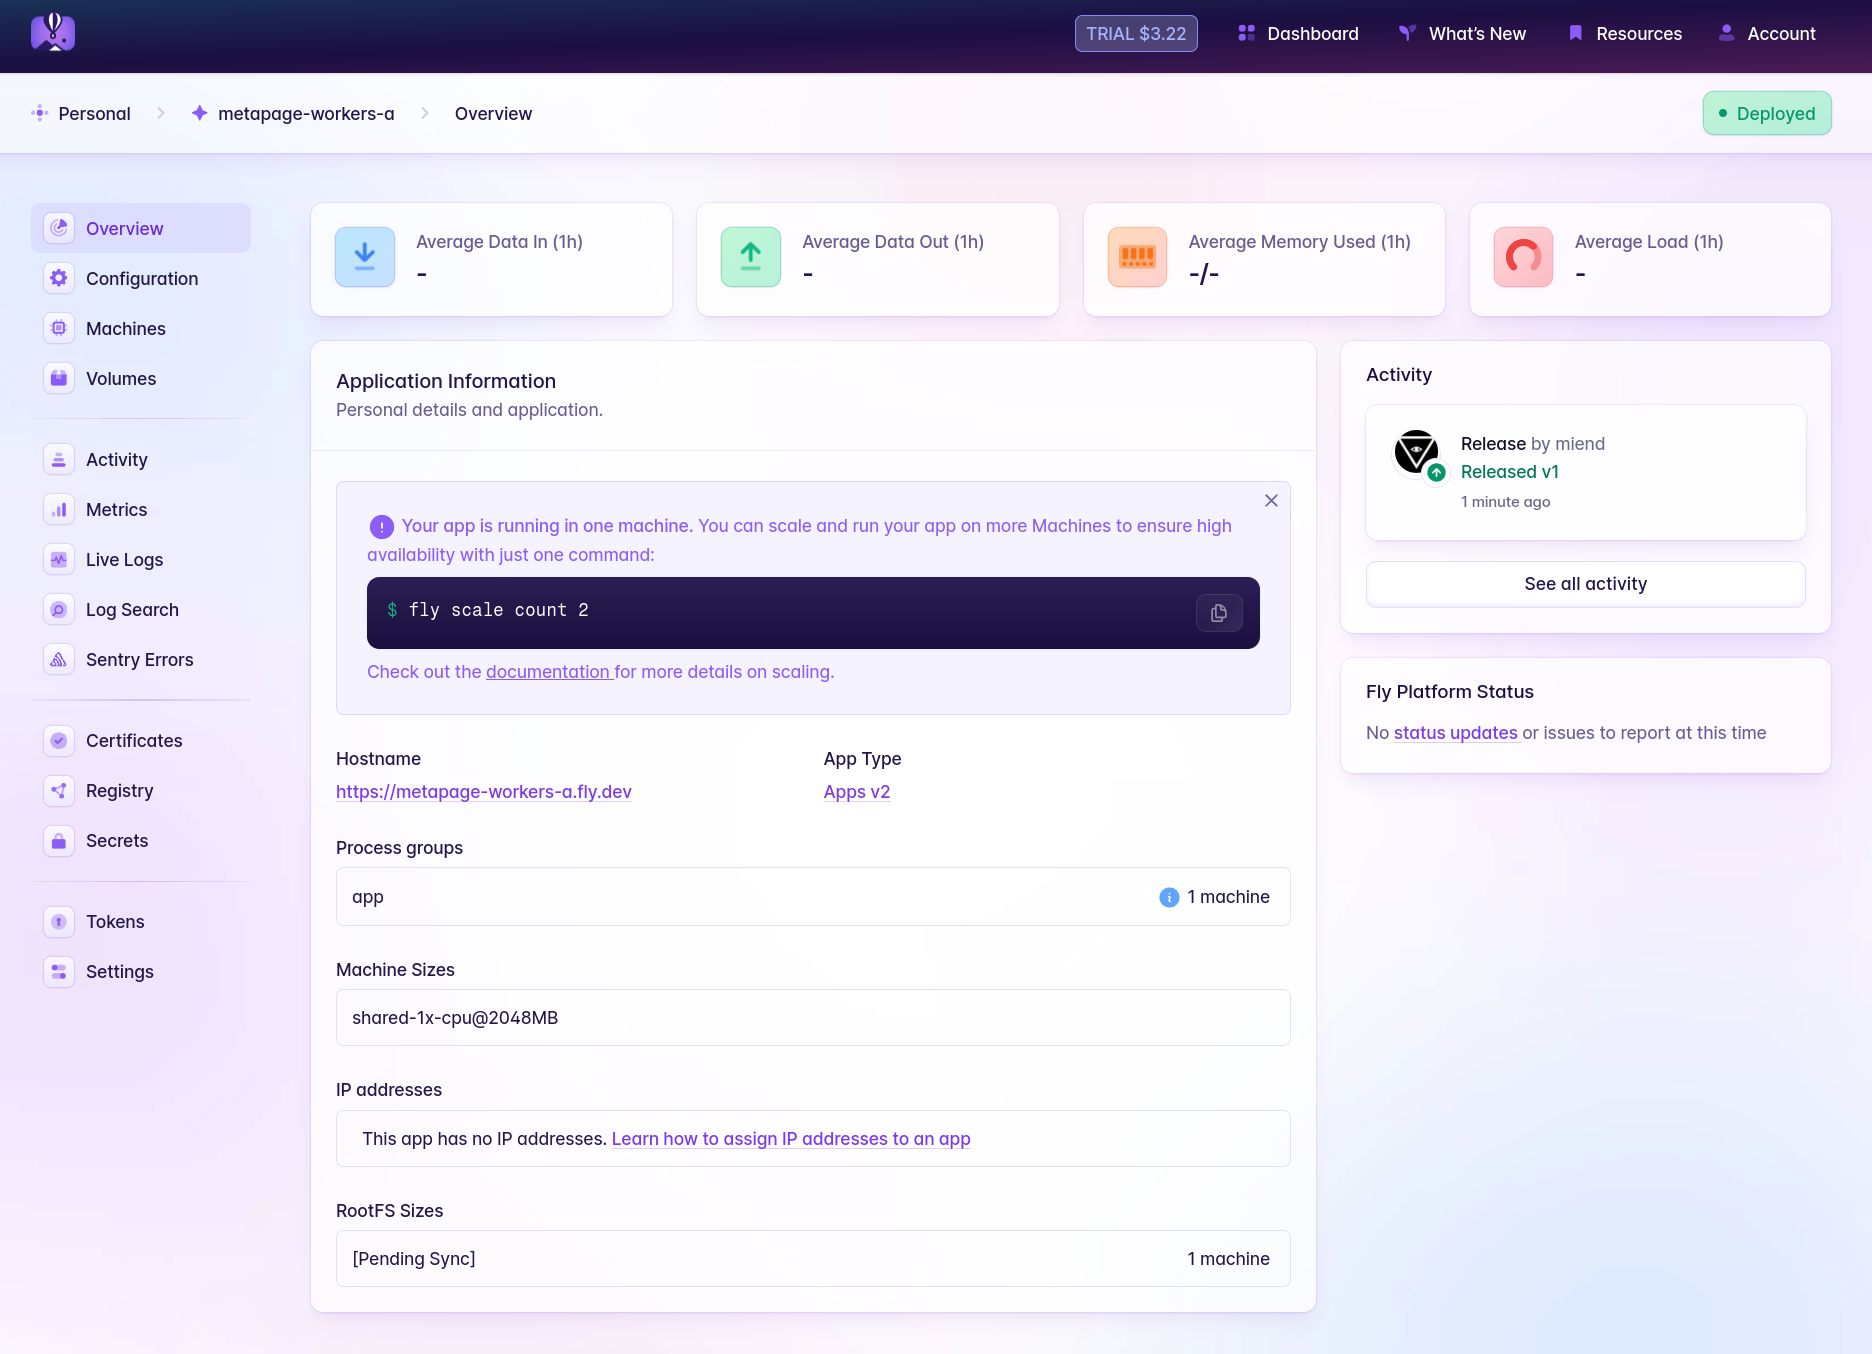Click the Released v1 text
The image size is (1872, 1354).
(x=1509, y=471)
